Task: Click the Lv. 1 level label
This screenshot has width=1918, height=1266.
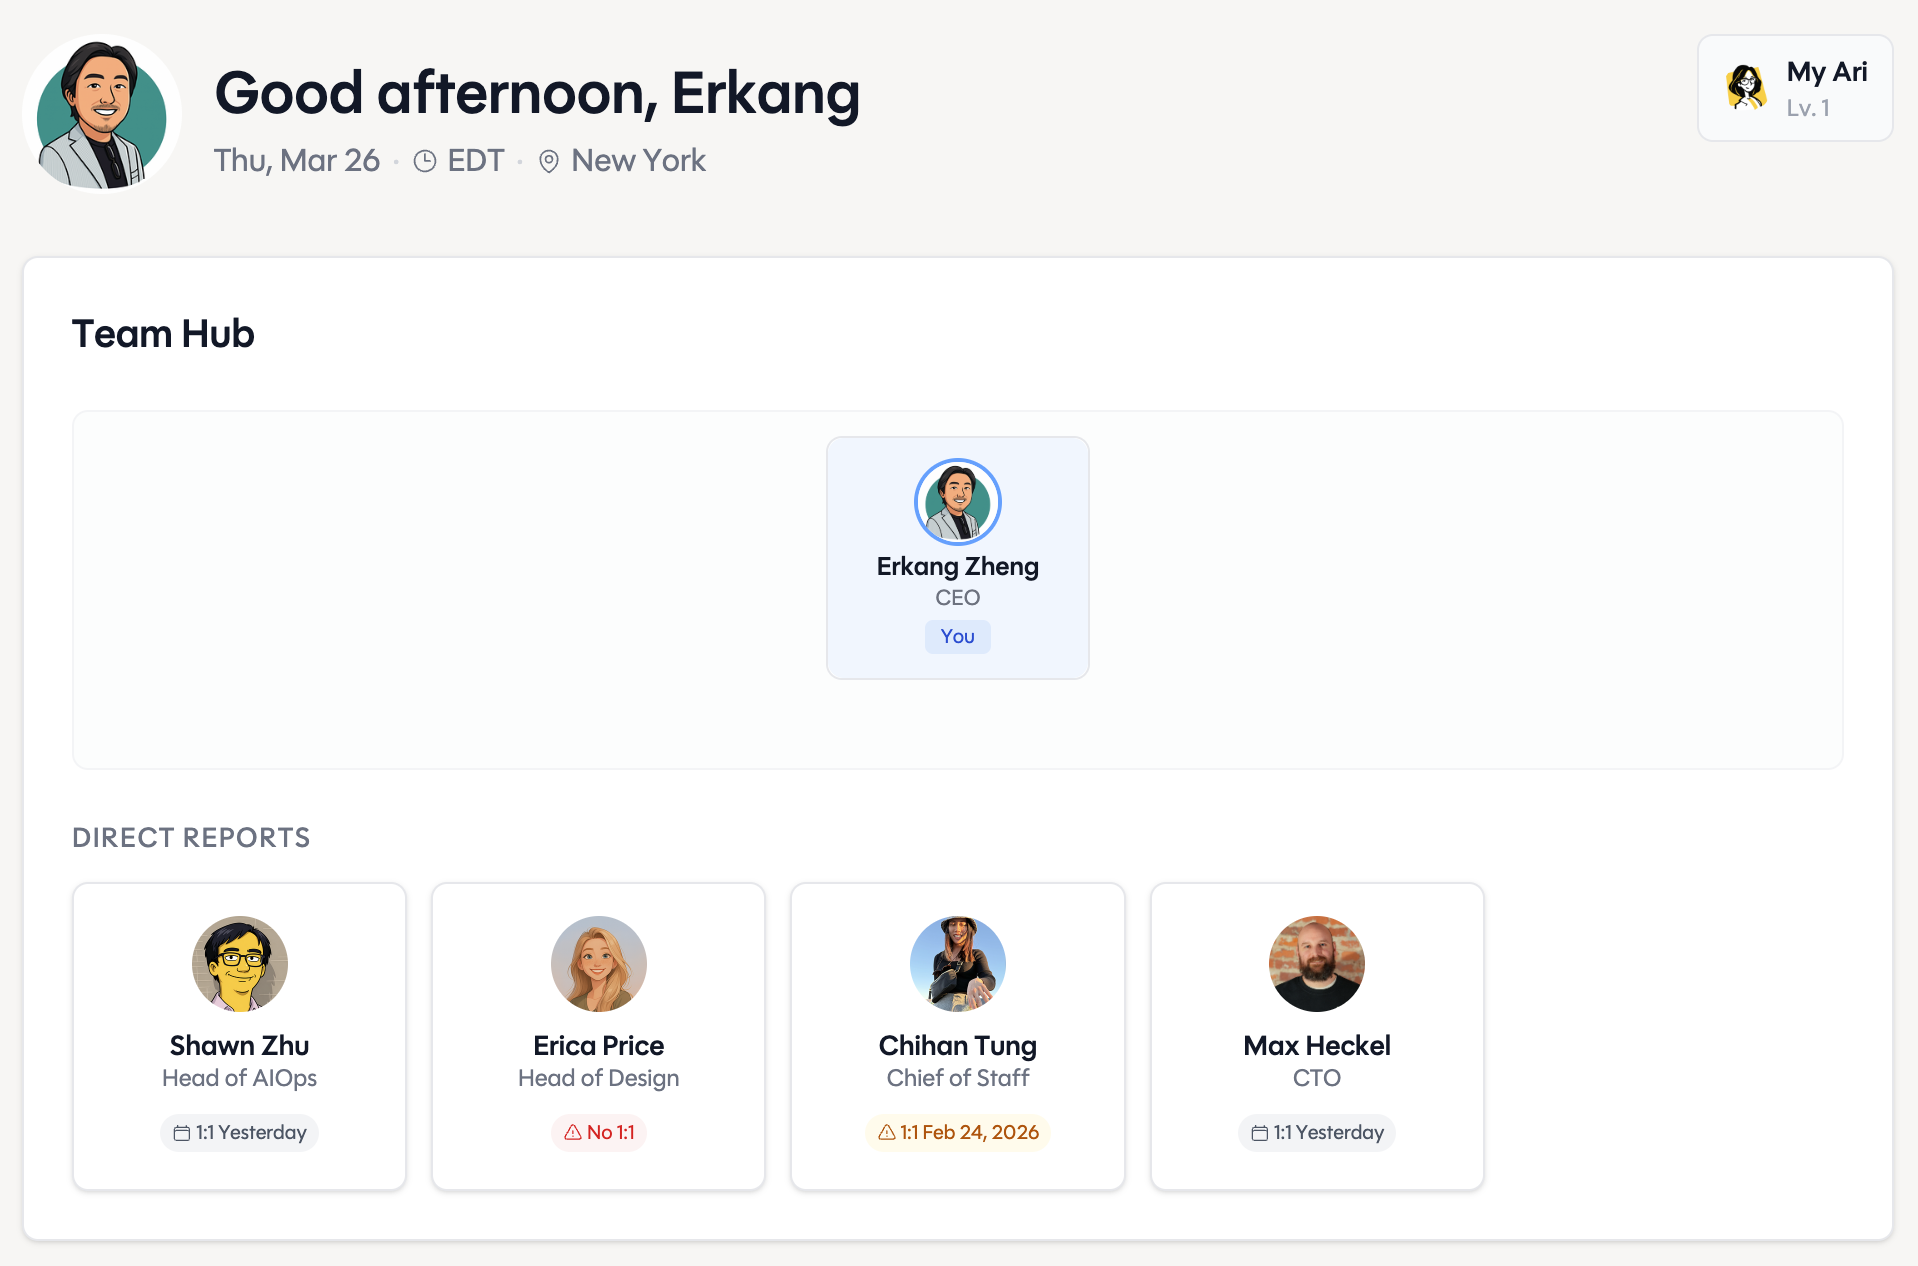Action: (x=1810, y=110)
